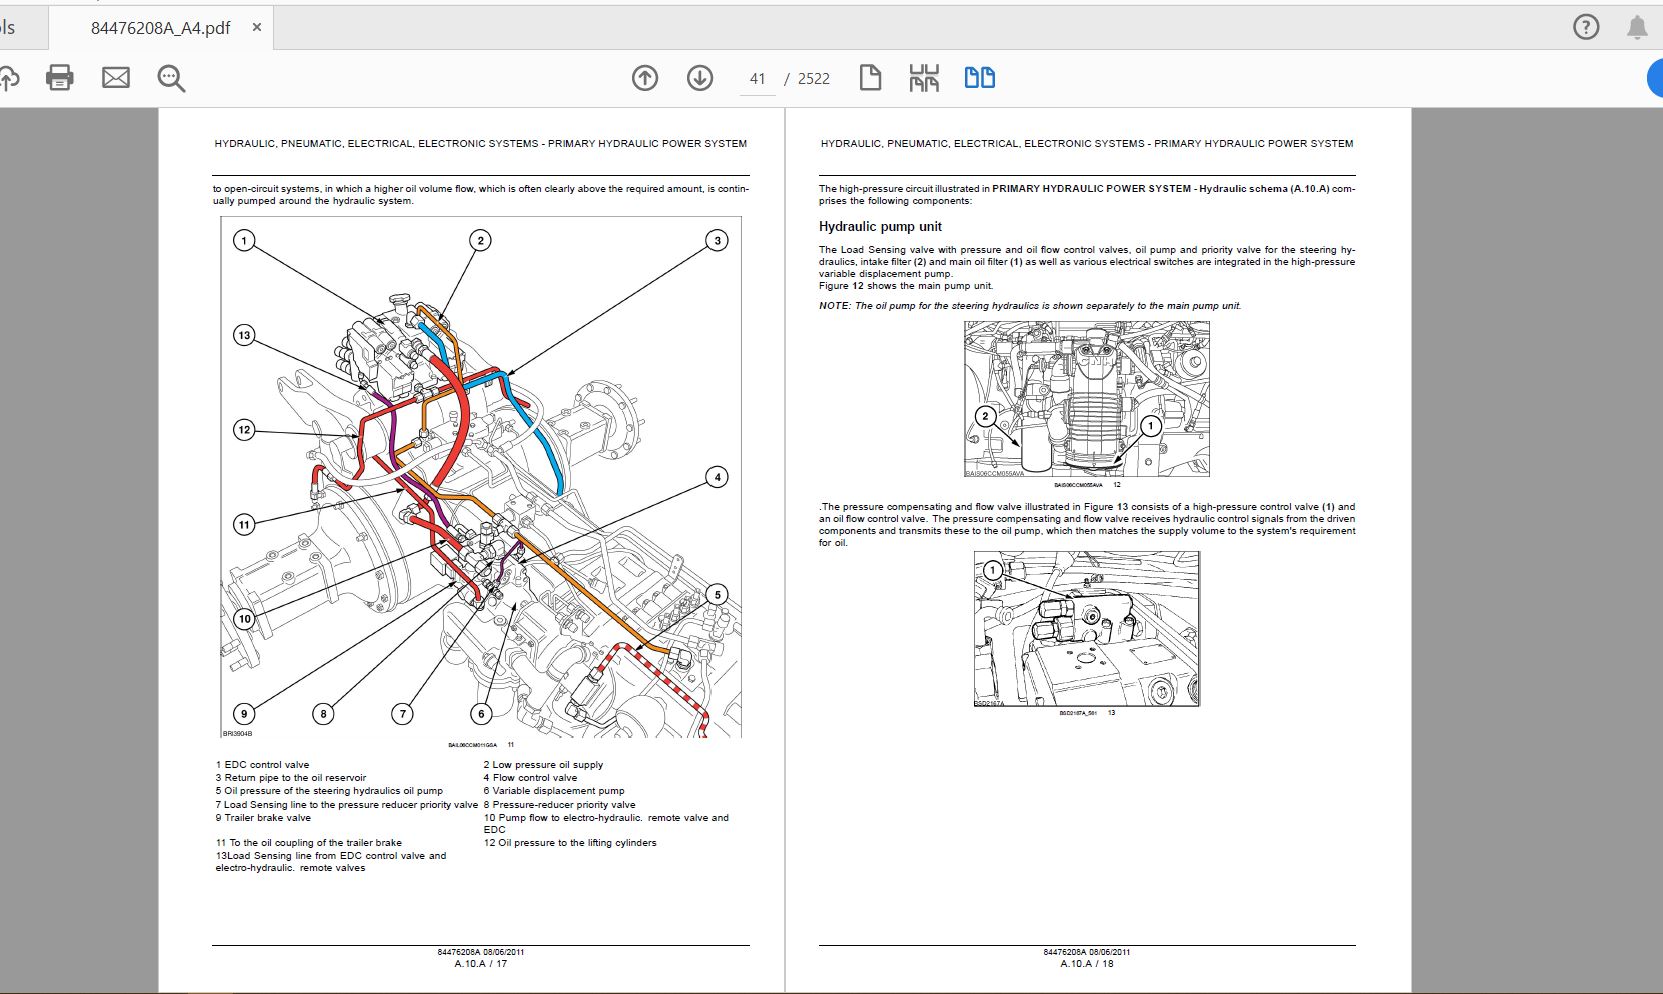Click legend entry '12 Oil pressure to the lifting cylinders'

point(570,843)
